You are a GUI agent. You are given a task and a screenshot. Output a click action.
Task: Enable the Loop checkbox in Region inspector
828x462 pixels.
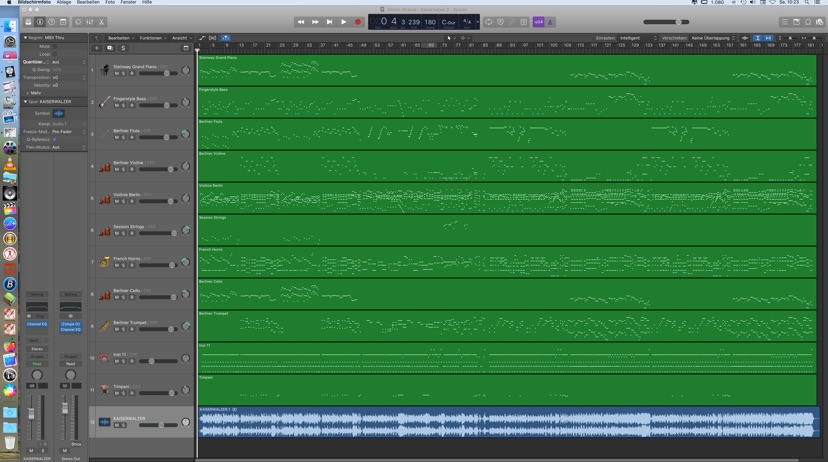pyautogui.click(x=54, y=54)
